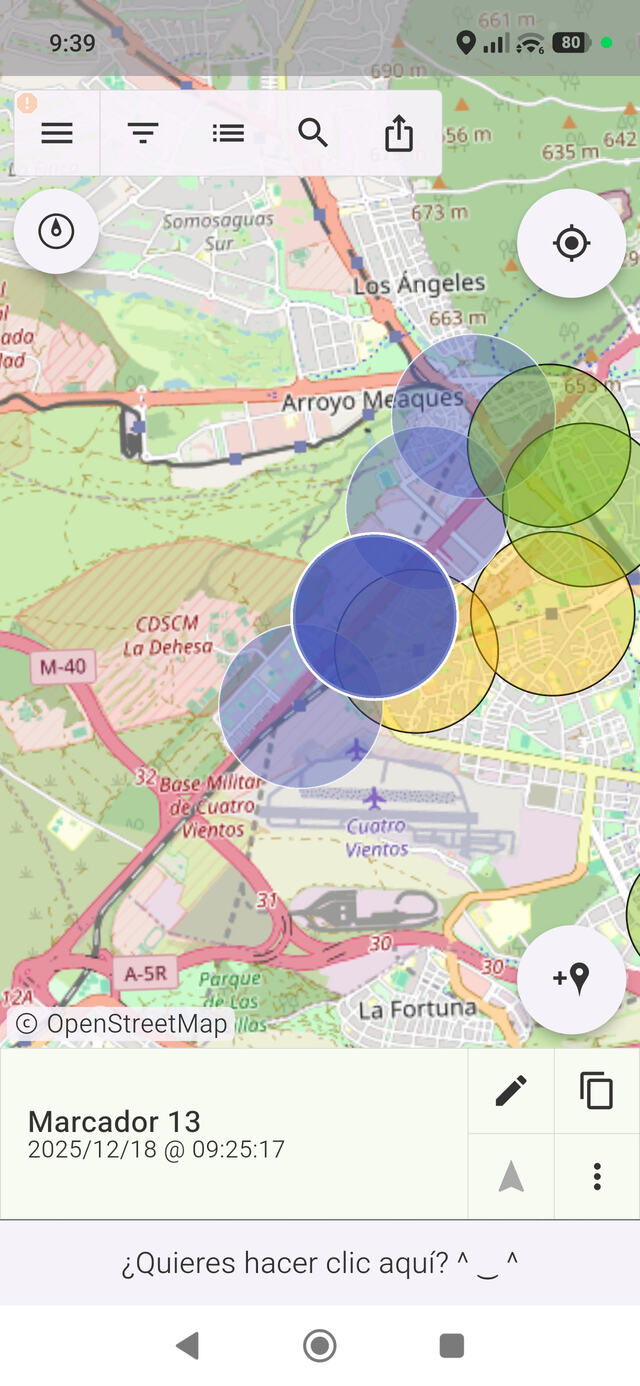Open Android recent apps square

[x=452, y=1346]
